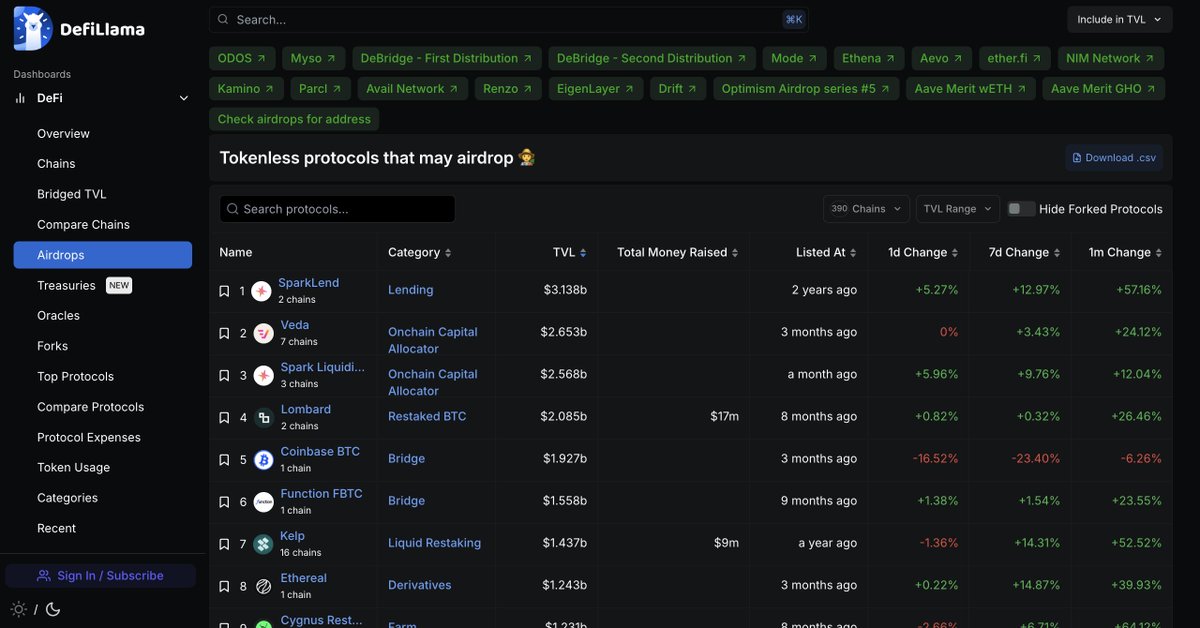Open the Ethena airdrop link
Image resolution: width=1200 pixels, height=628 pixels.
[869, 58]
